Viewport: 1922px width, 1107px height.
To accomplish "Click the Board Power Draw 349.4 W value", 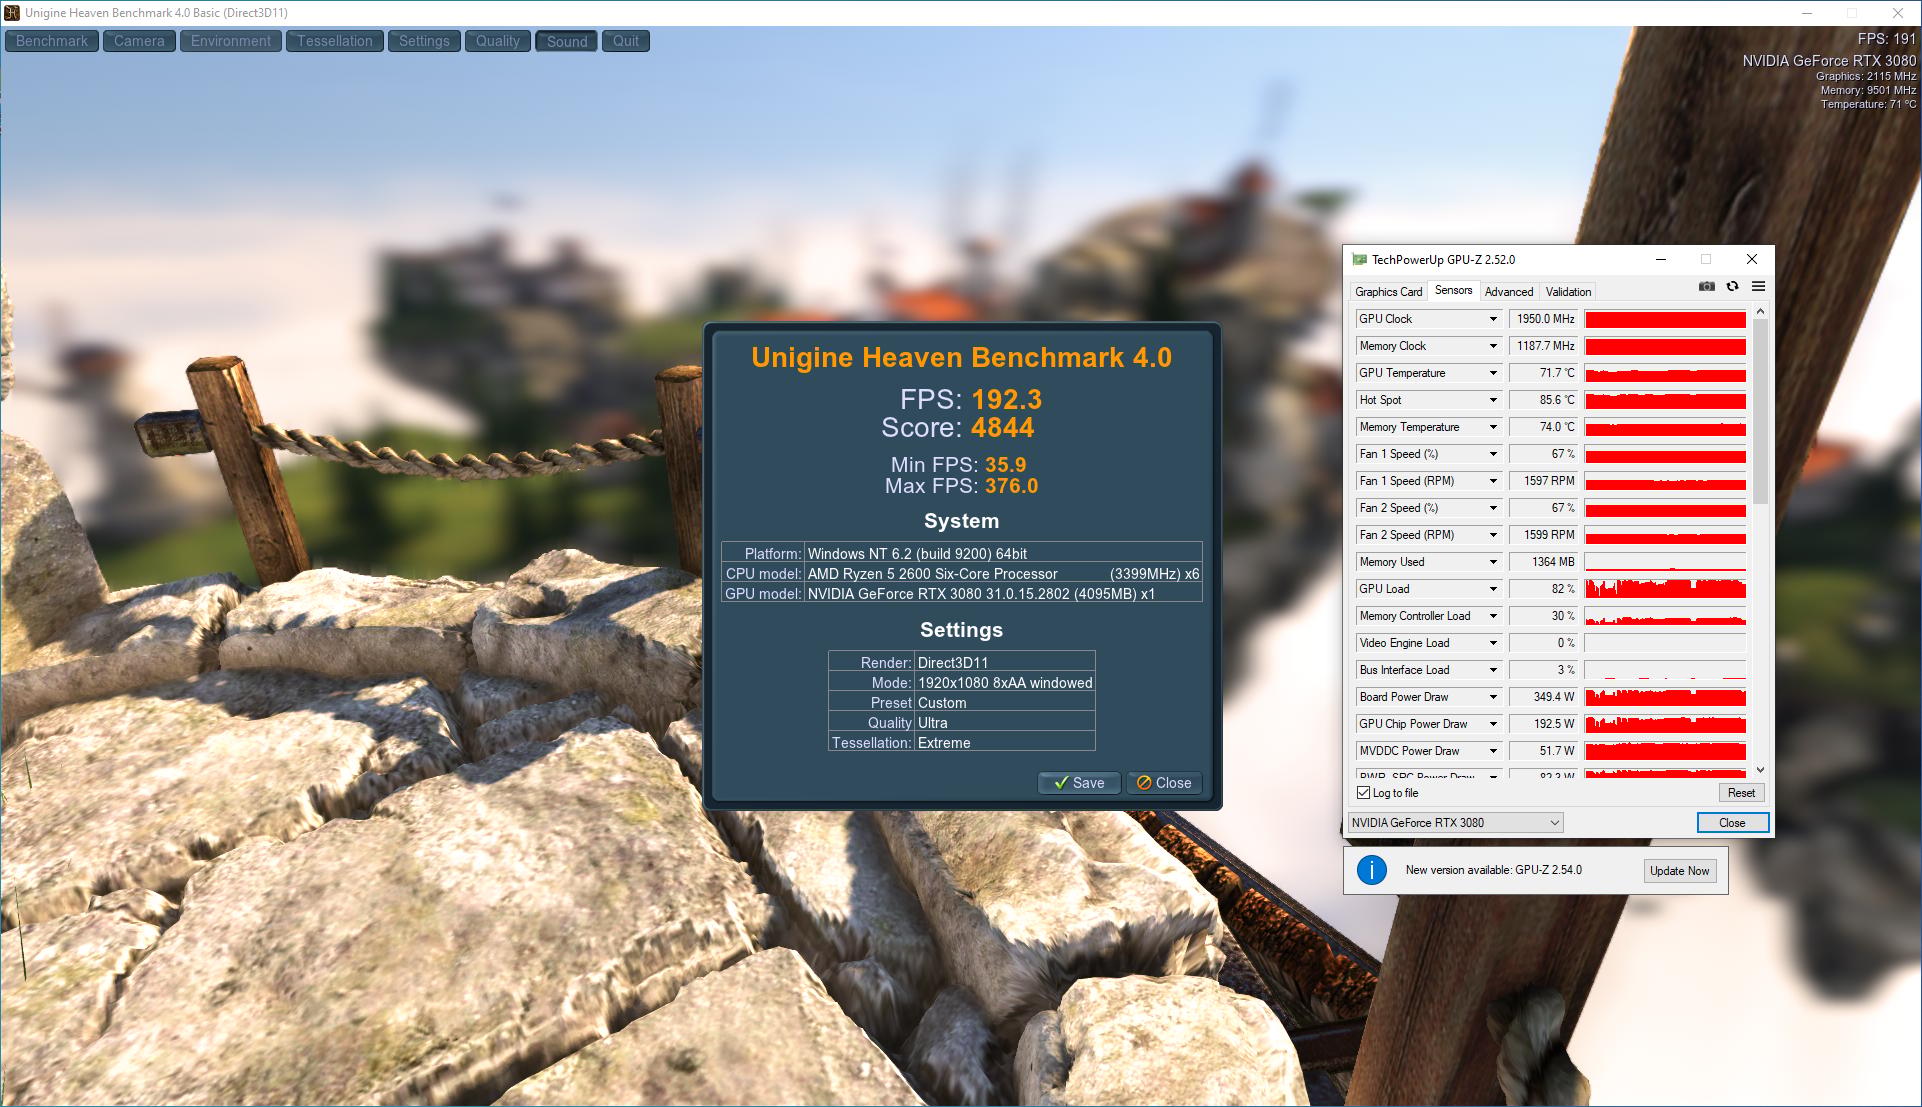I will click(1544, 697).
